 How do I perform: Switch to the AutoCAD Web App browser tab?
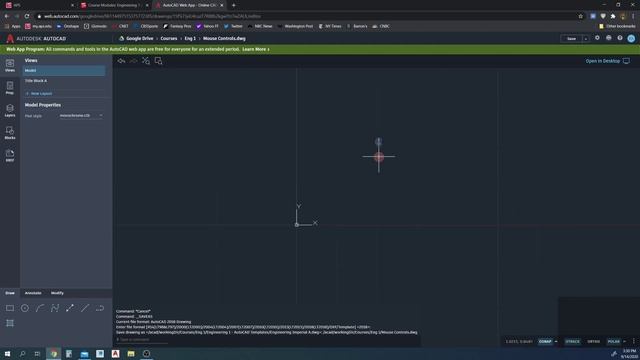(x=189, y=5)
